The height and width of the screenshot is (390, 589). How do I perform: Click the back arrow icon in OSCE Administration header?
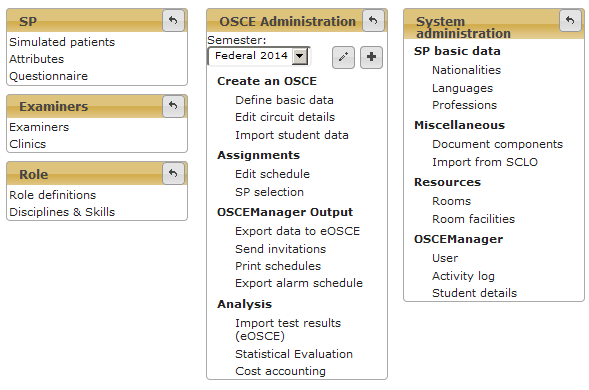(x=373, y=20)
